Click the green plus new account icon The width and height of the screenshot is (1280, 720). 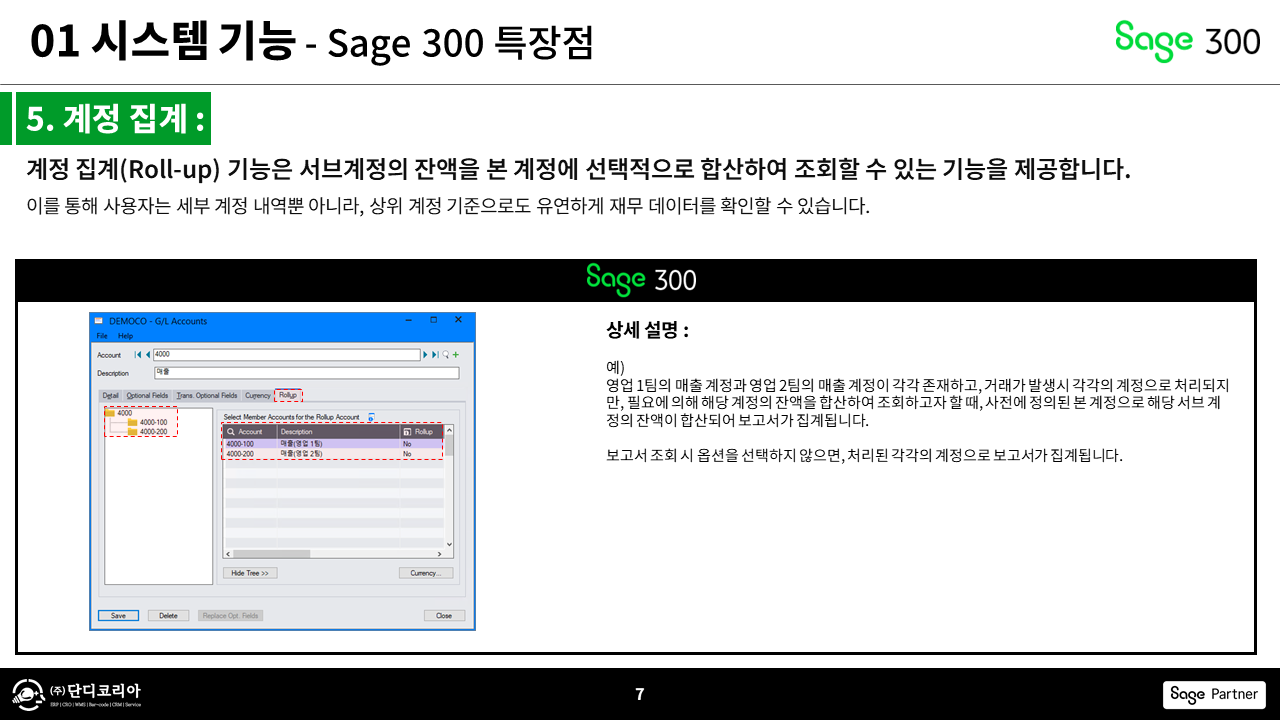pos(456,354)
